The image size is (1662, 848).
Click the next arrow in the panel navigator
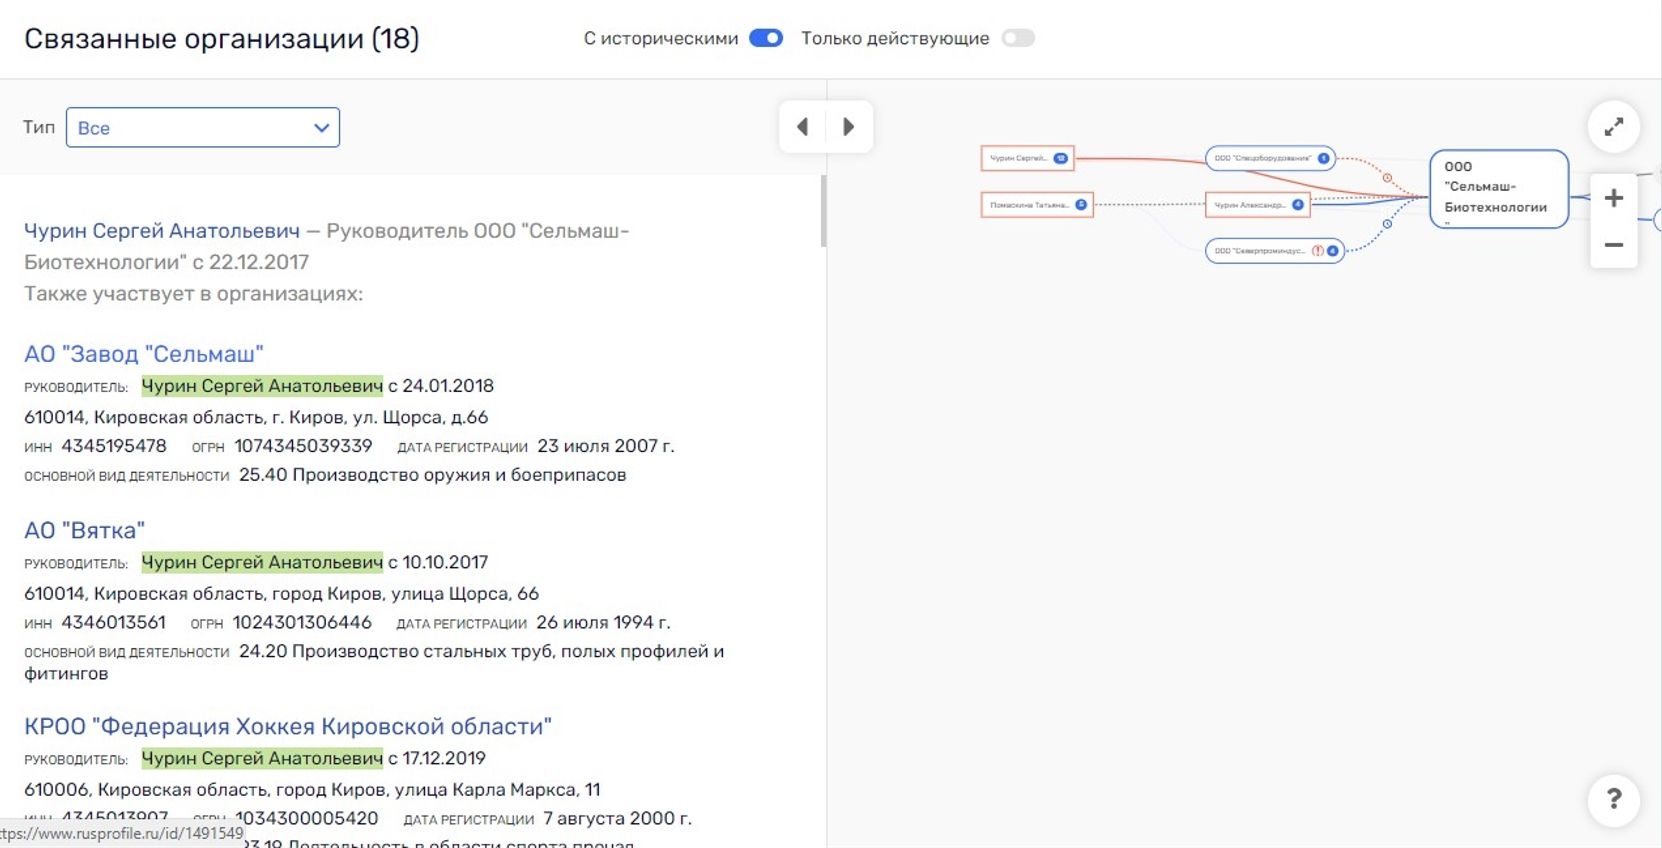849,127
